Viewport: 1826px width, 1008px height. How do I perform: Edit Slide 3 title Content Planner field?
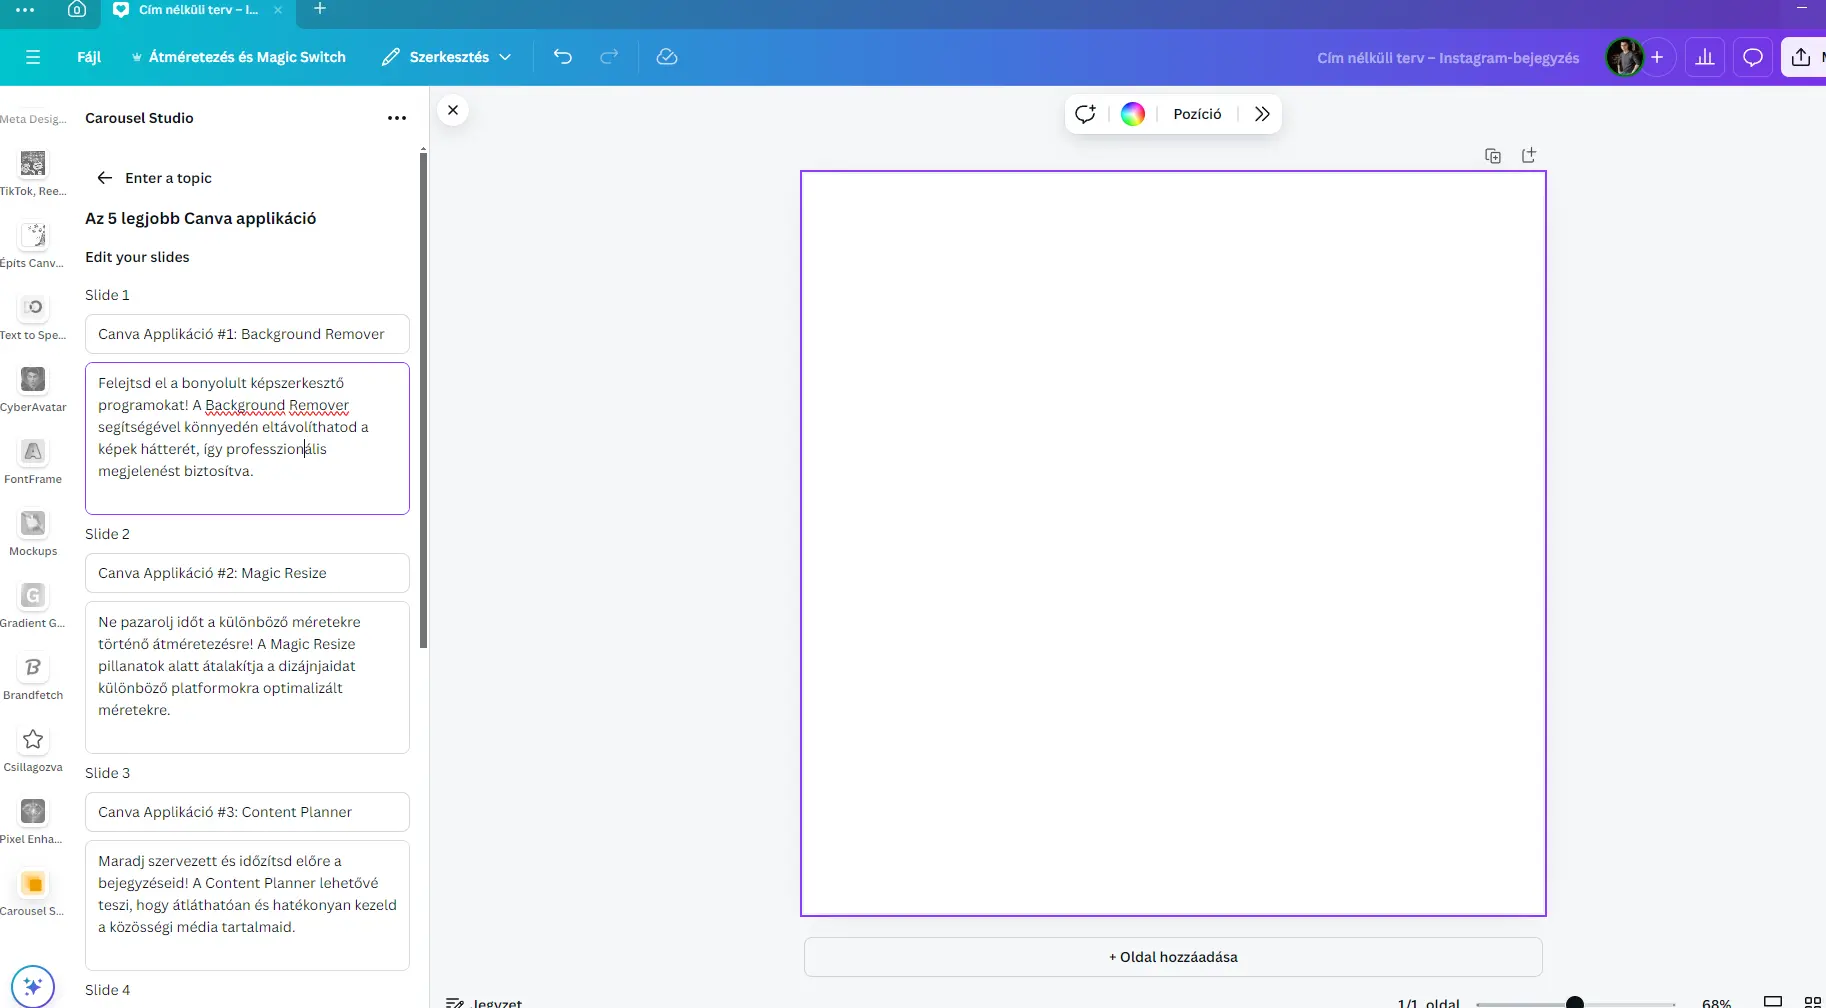coord(247,812)
